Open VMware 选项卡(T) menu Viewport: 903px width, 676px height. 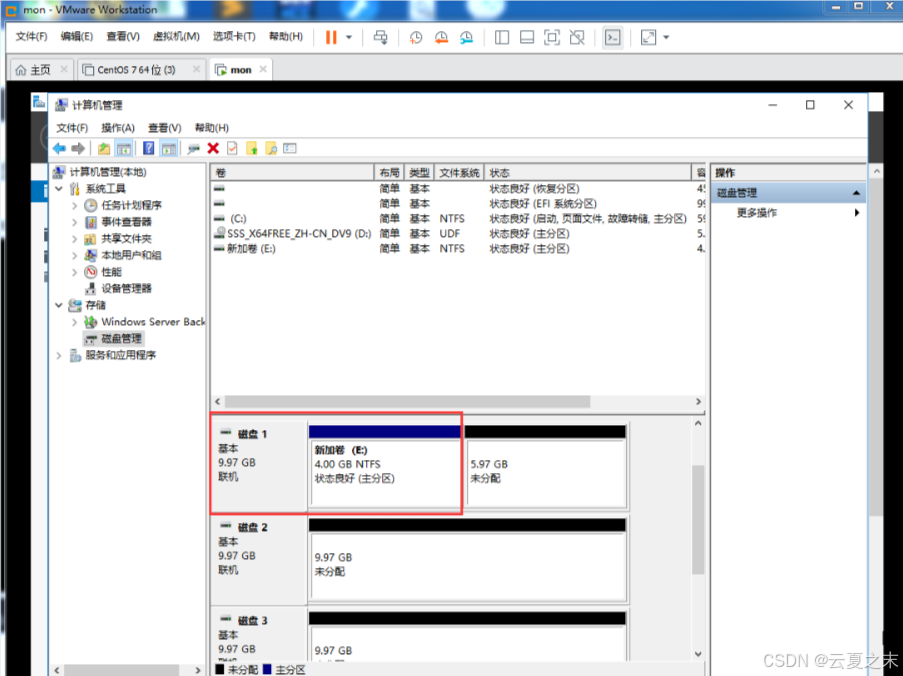(x=234, y=36)
